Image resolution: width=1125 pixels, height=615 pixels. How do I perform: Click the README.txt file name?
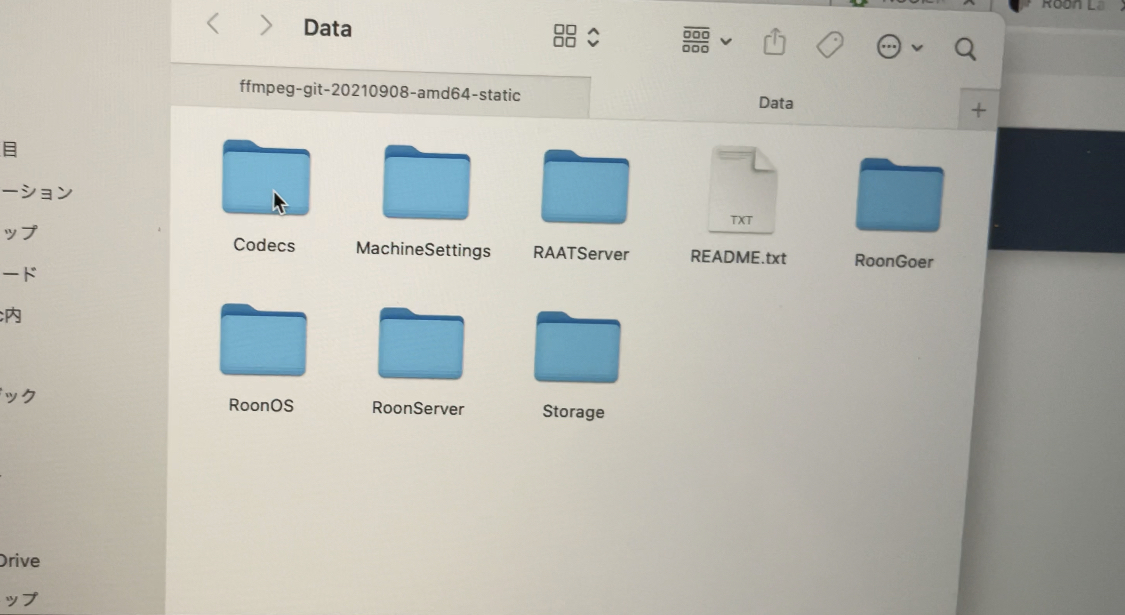click(x=738, y=257)
